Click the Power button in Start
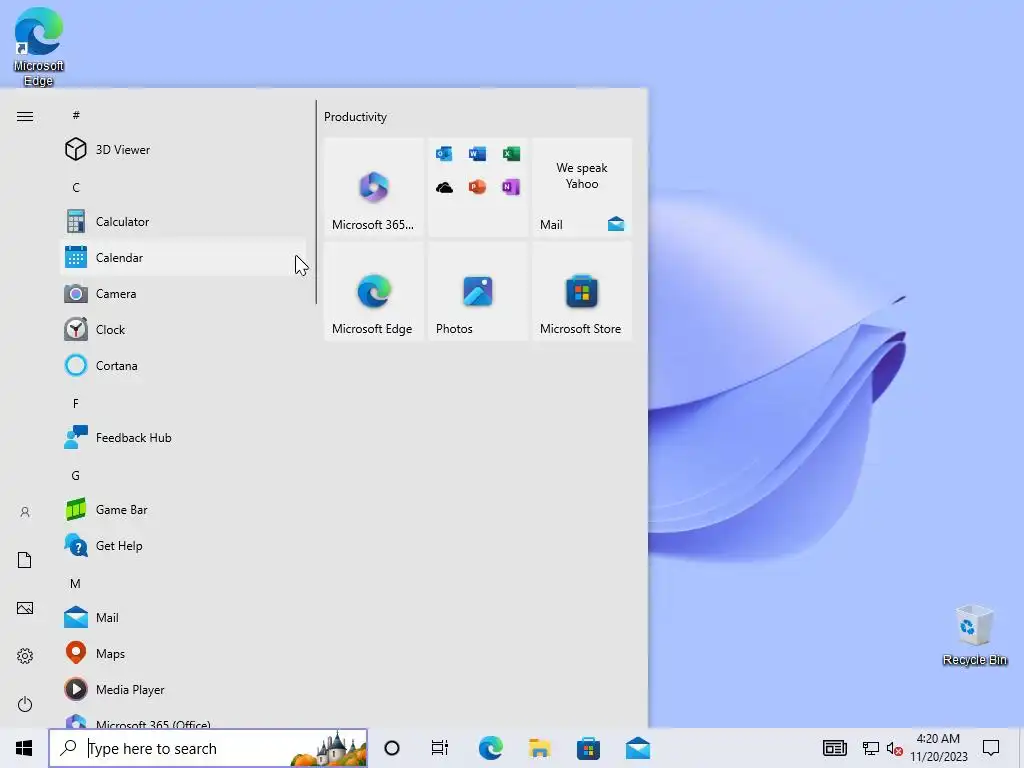 point(25,704)
